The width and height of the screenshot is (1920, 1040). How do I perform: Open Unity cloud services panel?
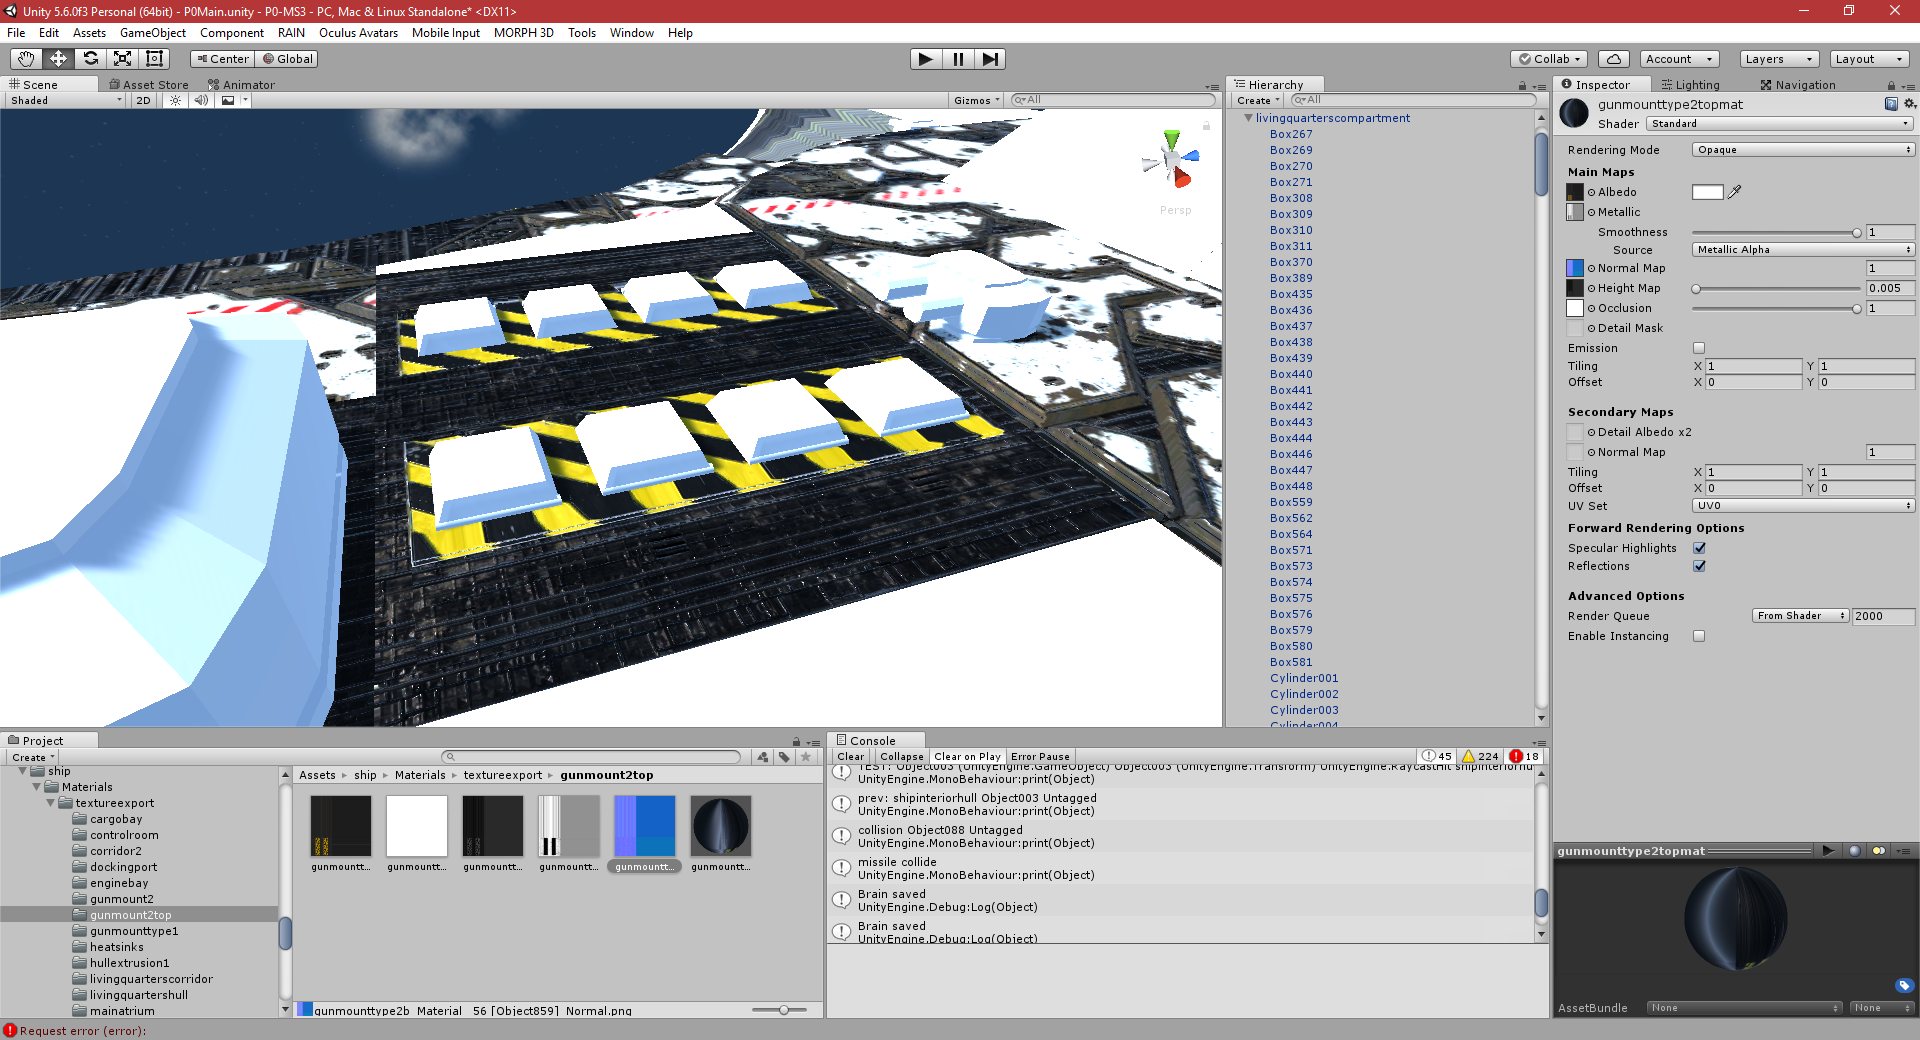coord(1612,59)
